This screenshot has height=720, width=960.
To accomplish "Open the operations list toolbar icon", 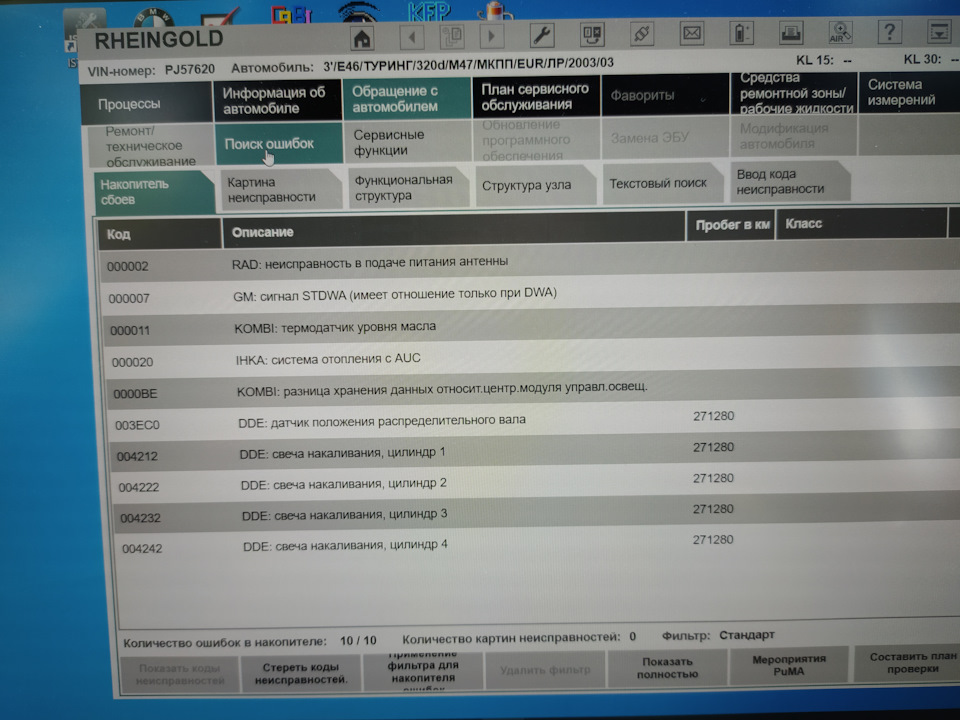I will [x=592, y=34].
